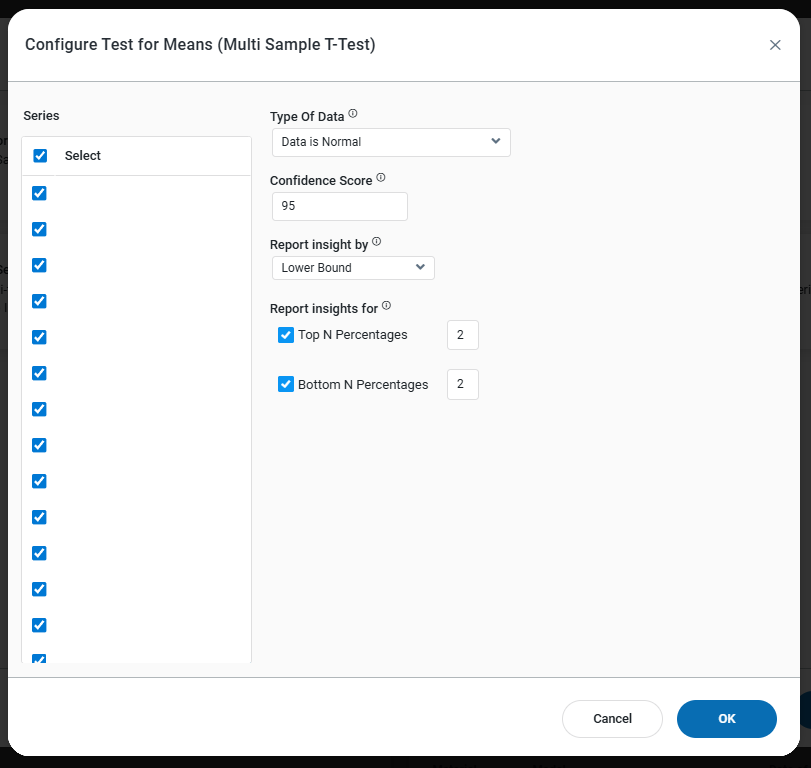
Task: Click info icon beside Report insights for
Action: click(x=387, y=306)
